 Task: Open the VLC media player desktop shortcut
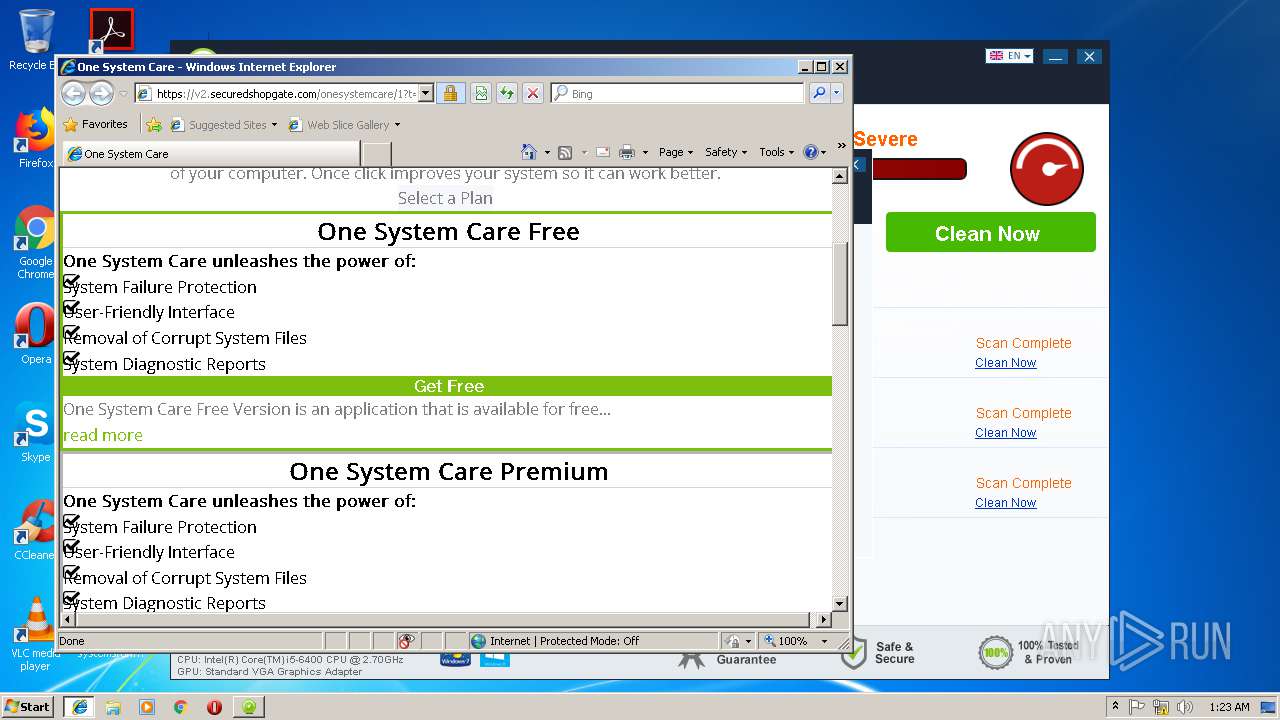coord(35,634)
